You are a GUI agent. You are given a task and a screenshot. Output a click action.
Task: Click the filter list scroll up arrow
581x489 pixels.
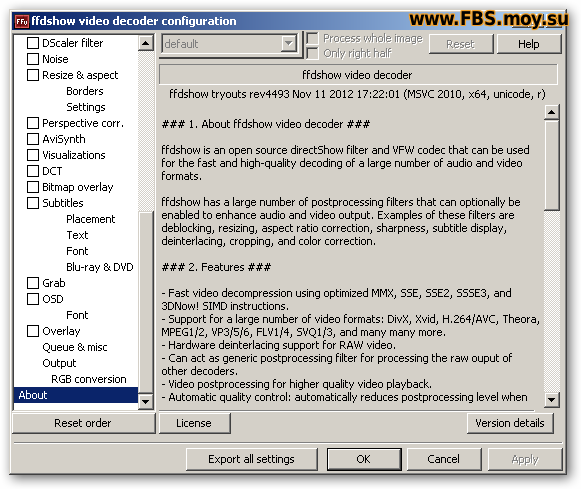point(146,43)
